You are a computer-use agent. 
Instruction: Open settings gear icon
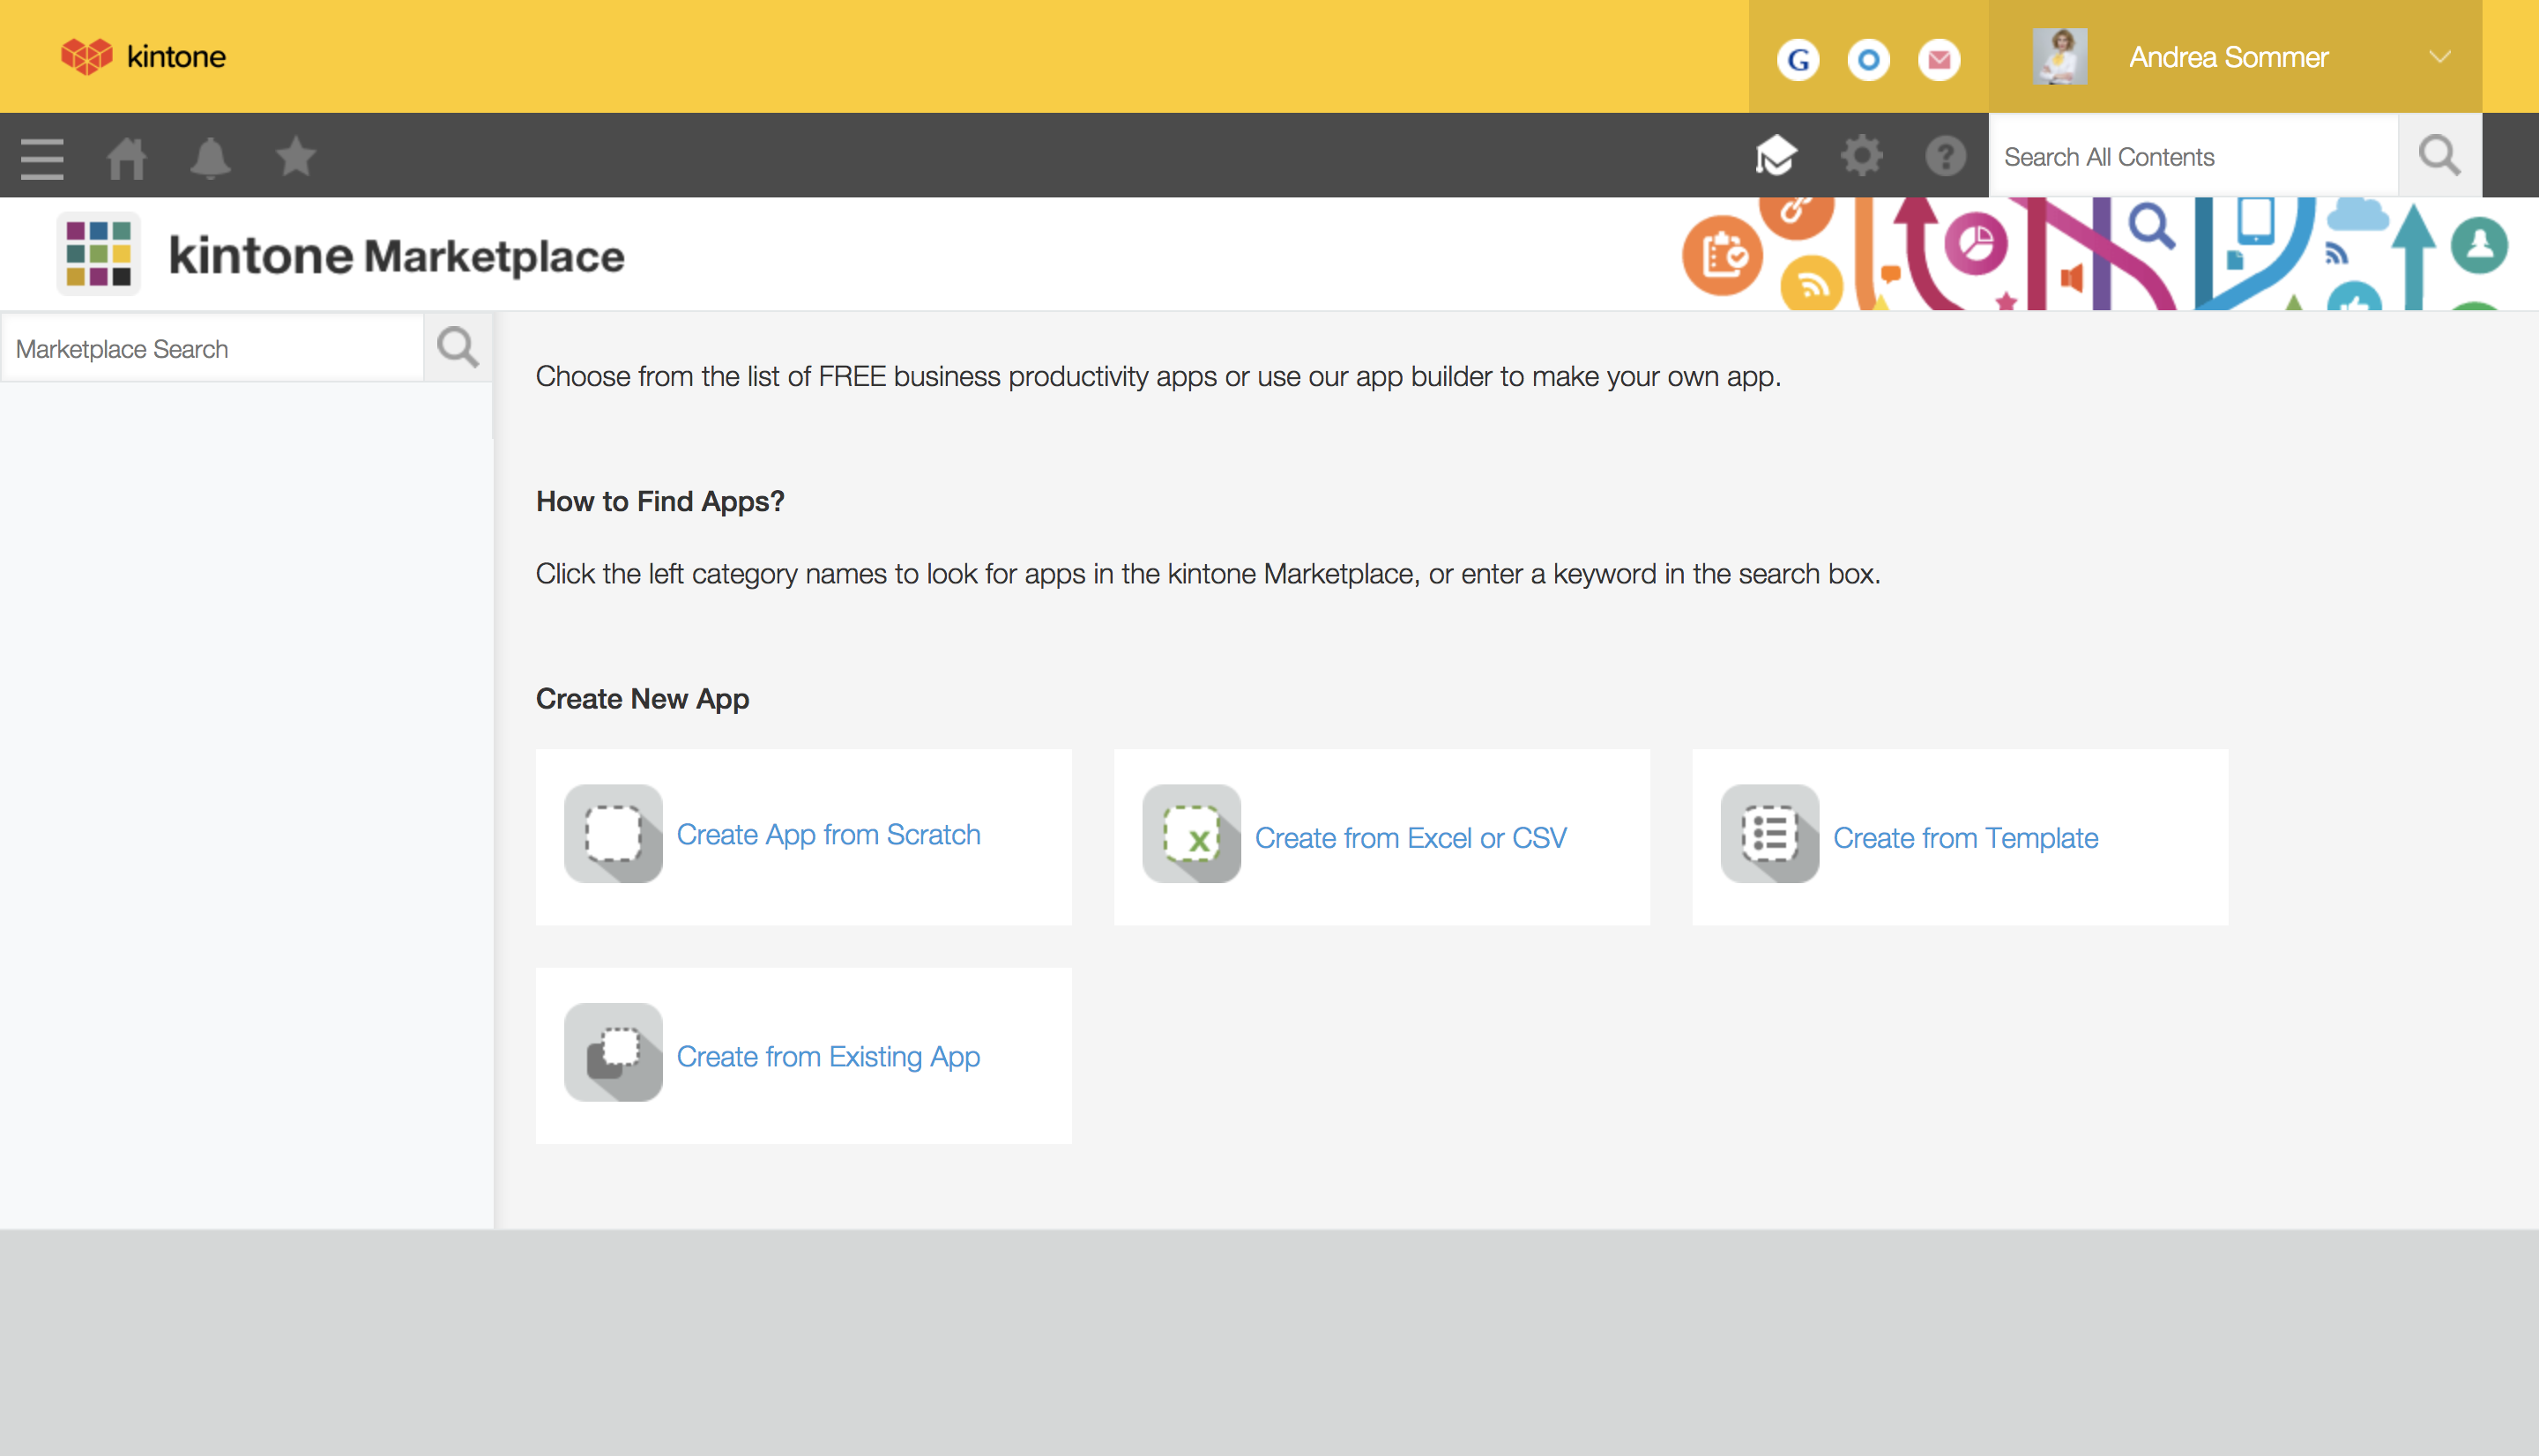[x=1861, y=156]
